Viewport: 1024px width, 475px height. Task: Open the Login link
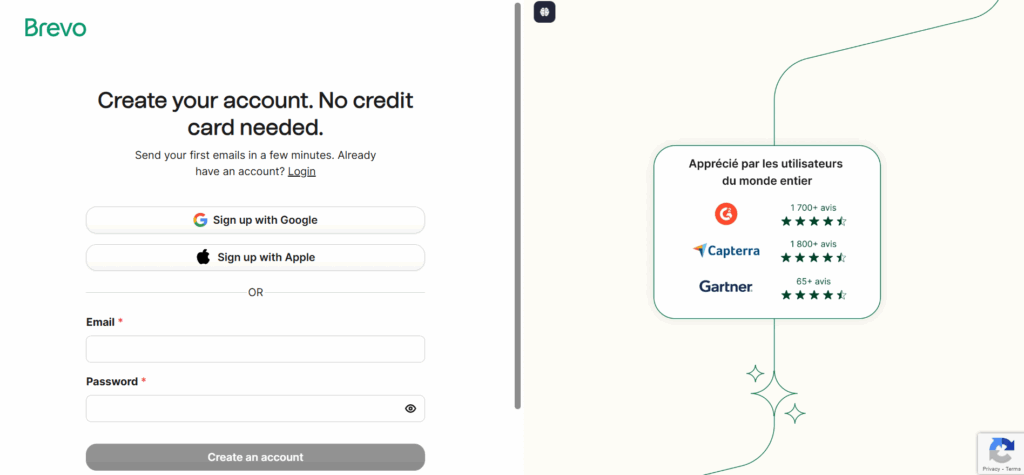tap(302, 171)
